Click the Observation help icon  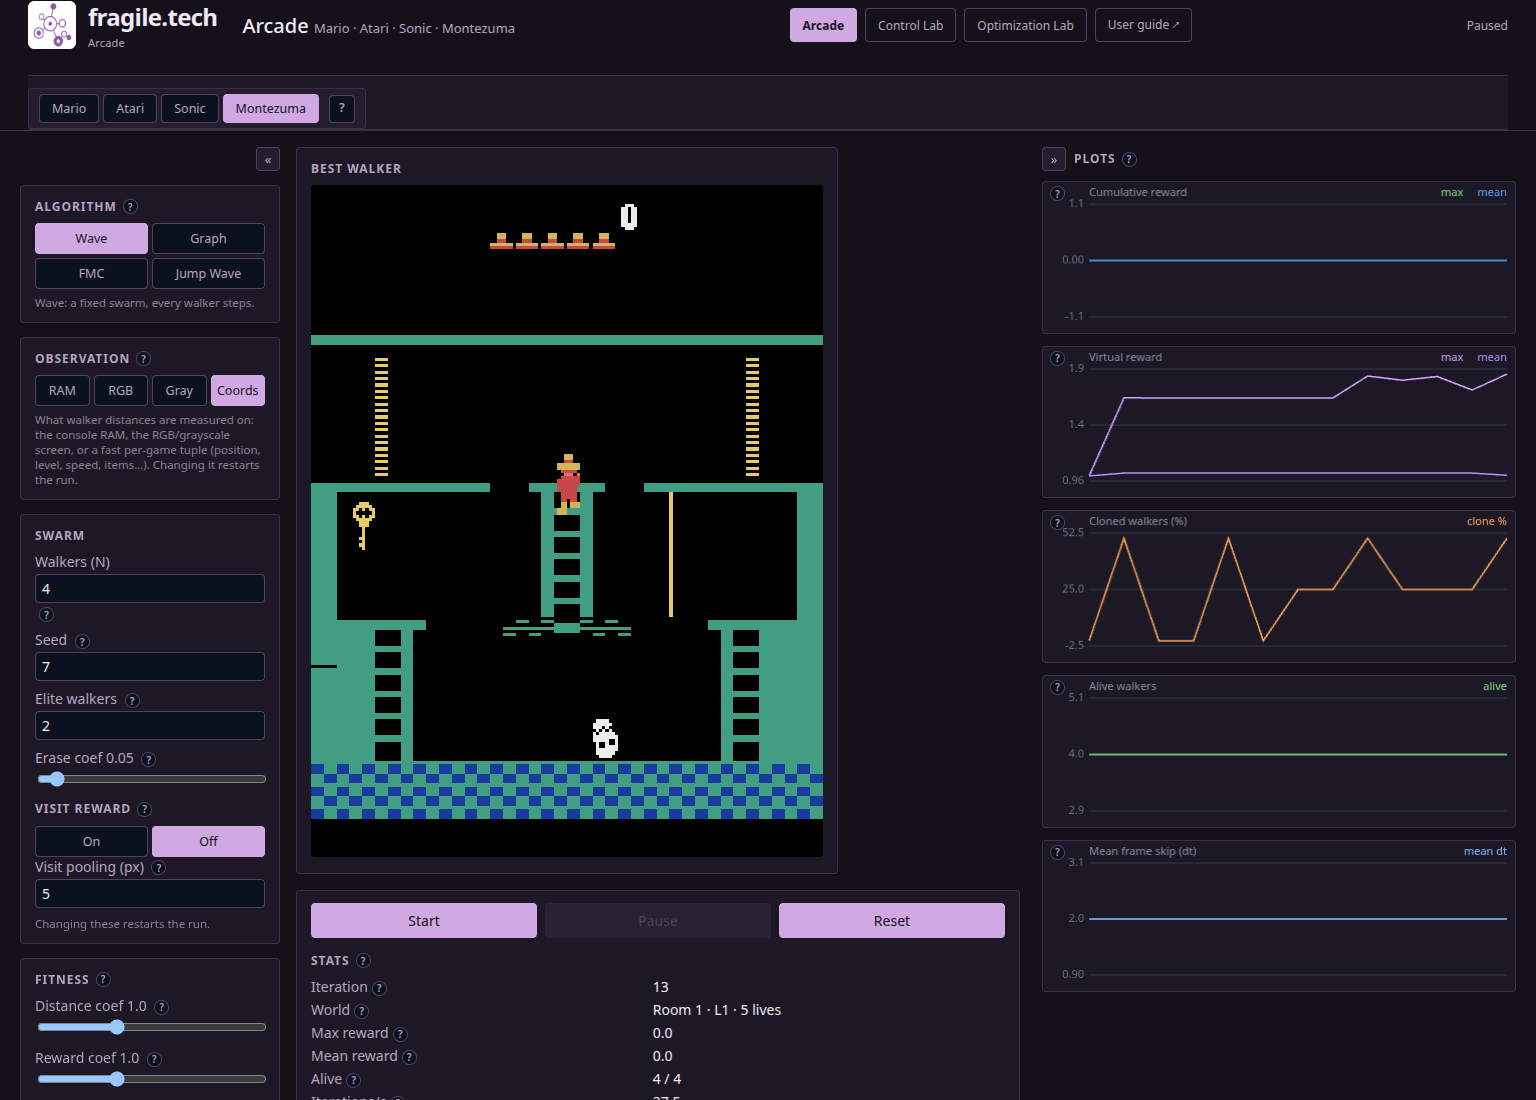coord(143,359)
